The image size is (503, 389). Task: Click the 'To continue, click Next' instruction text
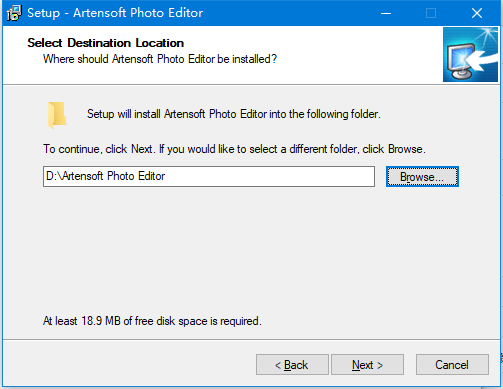click(234, 149)
